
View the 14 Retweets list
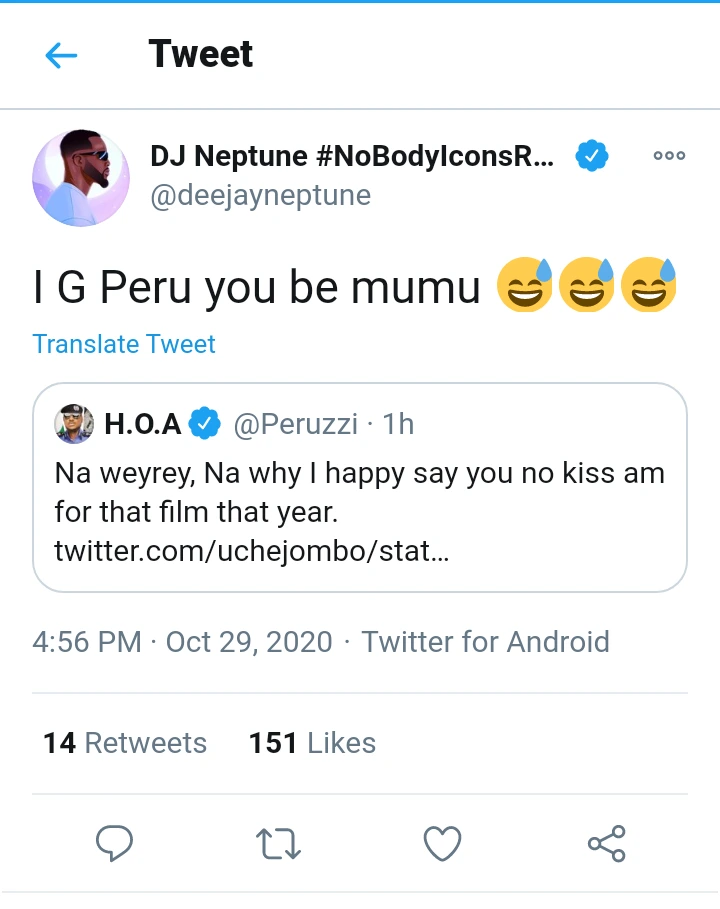(x=125, y=743)
